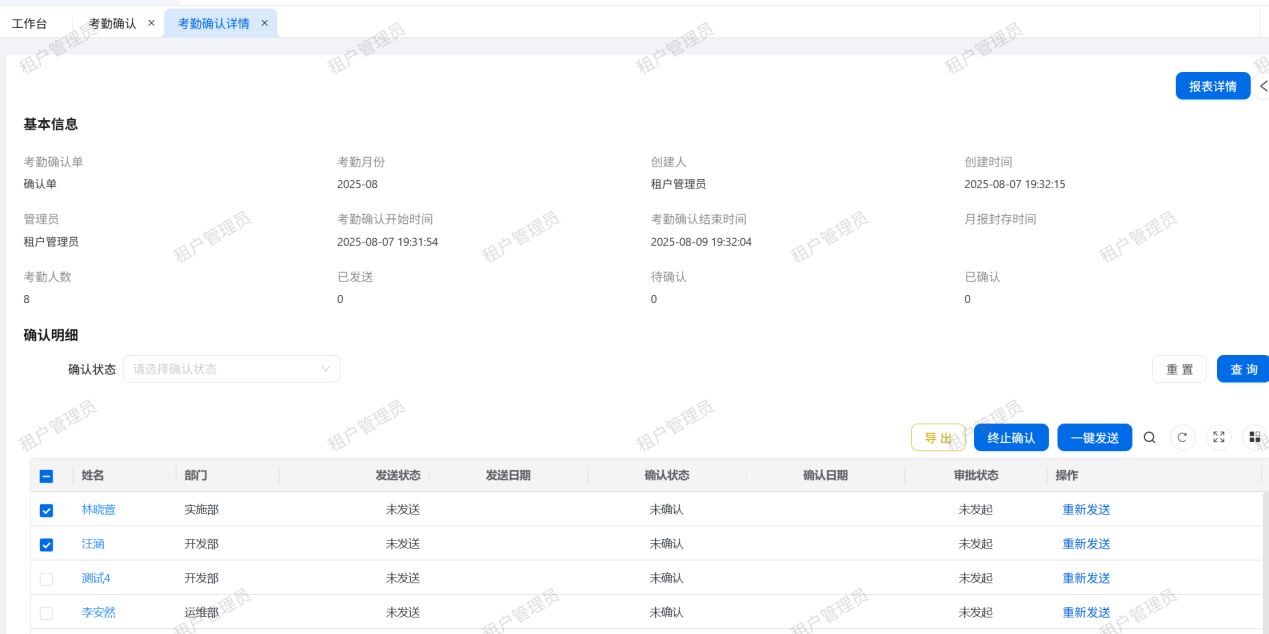The height and width of the screenshot is (634, 1269).
Task: Close the 考勤确认 tab
Action: point(151,23)
